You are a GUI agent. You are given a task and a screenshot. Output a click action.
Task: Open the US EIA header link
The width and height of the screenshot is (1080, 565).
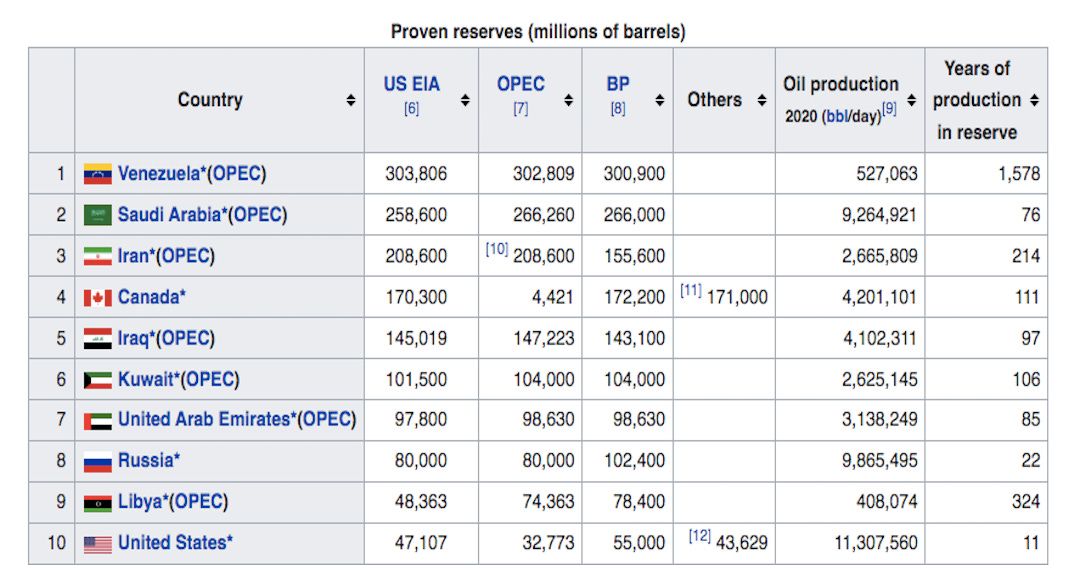pyautogui.click(x=411, y=84)
